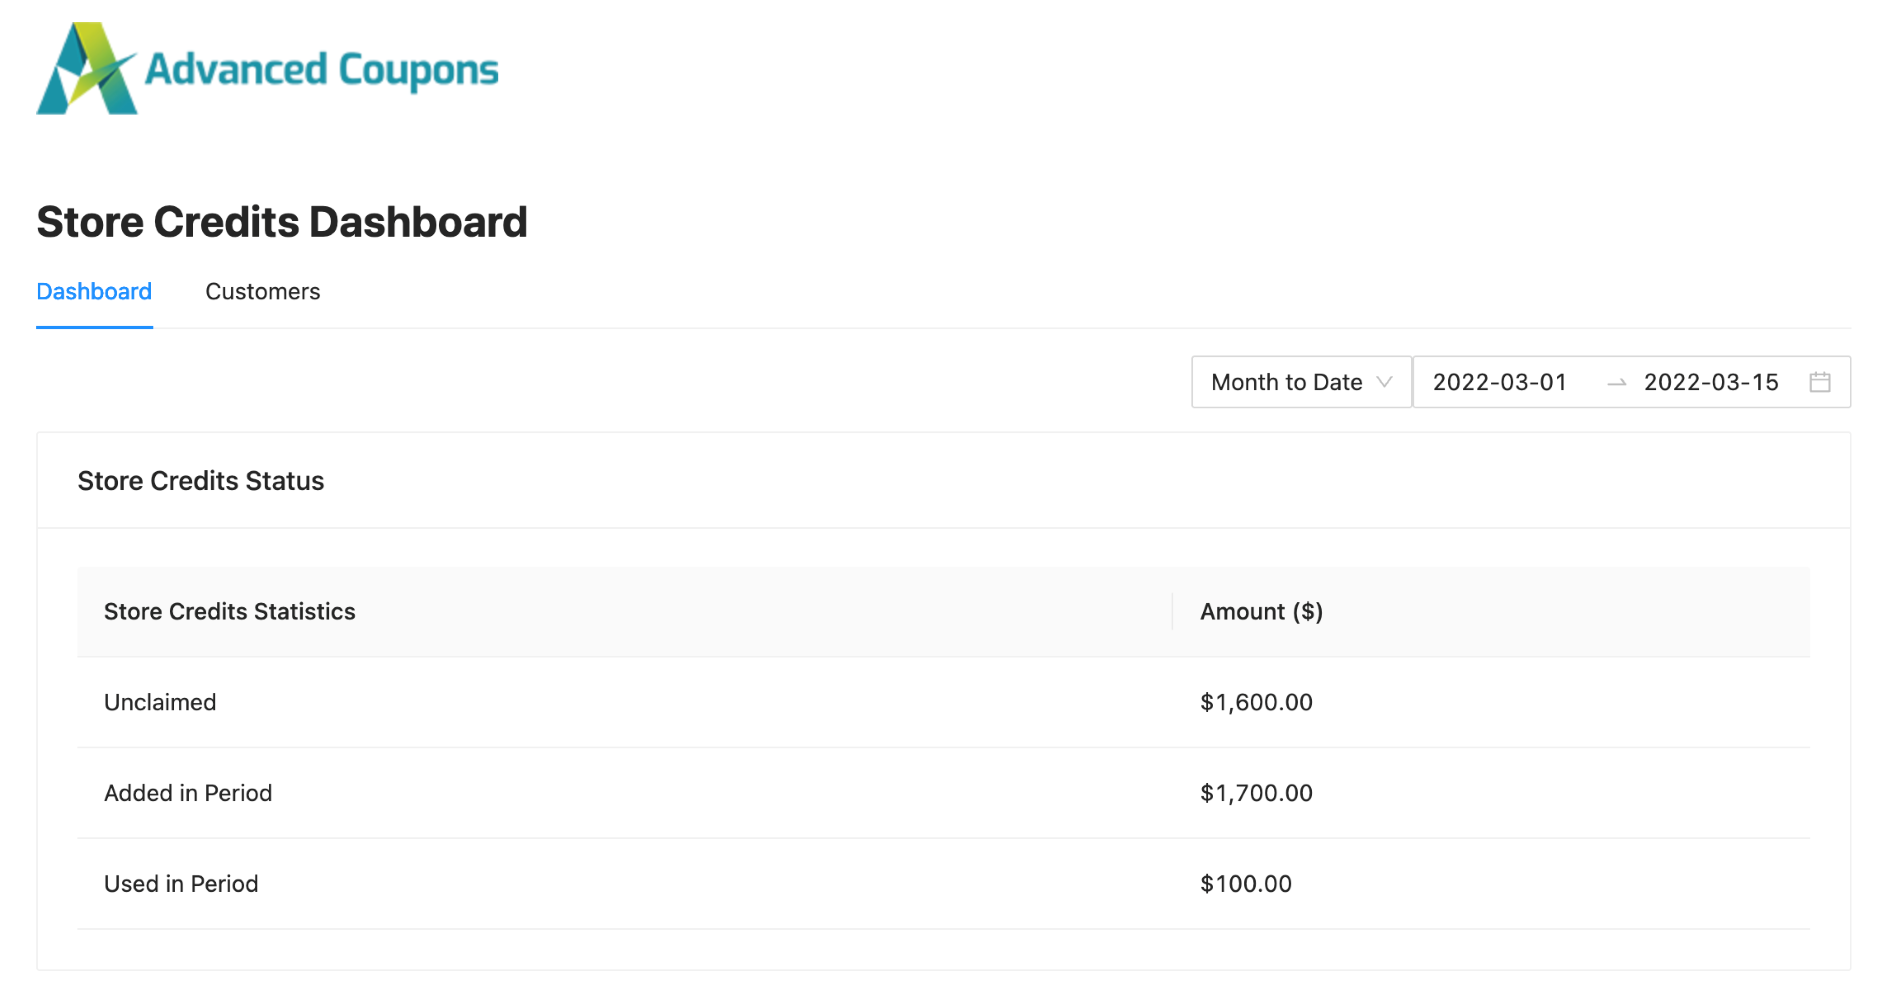Switch to the Customers tab

tap(262, 292)
